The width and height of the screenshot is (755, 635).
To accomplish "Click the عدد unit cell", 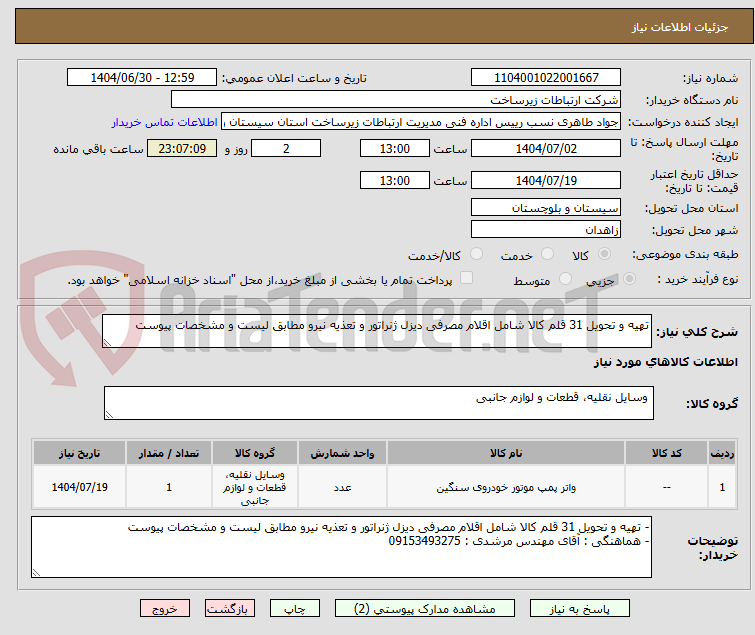I will pos(342,487).
